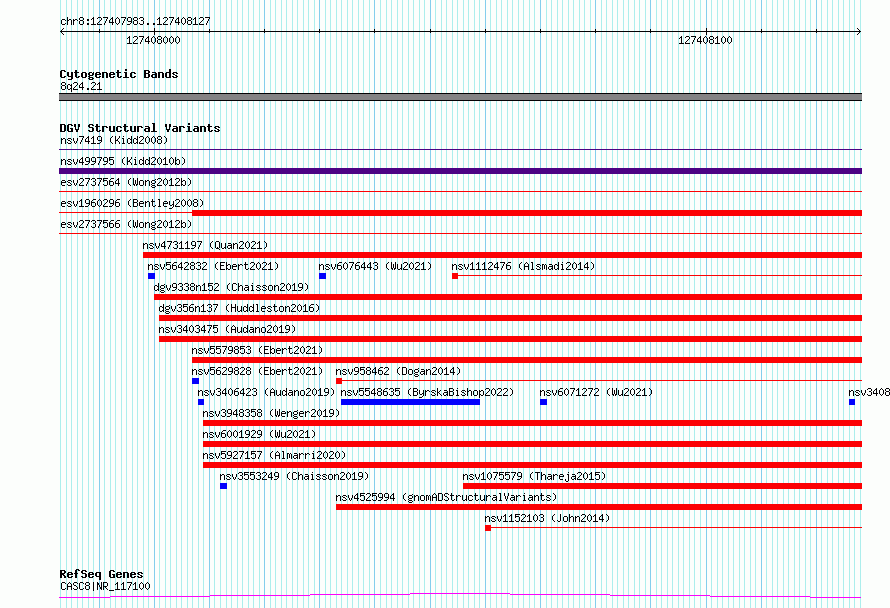
Task: Click the RefSeq Genes track title
Action: click(101, 574)
